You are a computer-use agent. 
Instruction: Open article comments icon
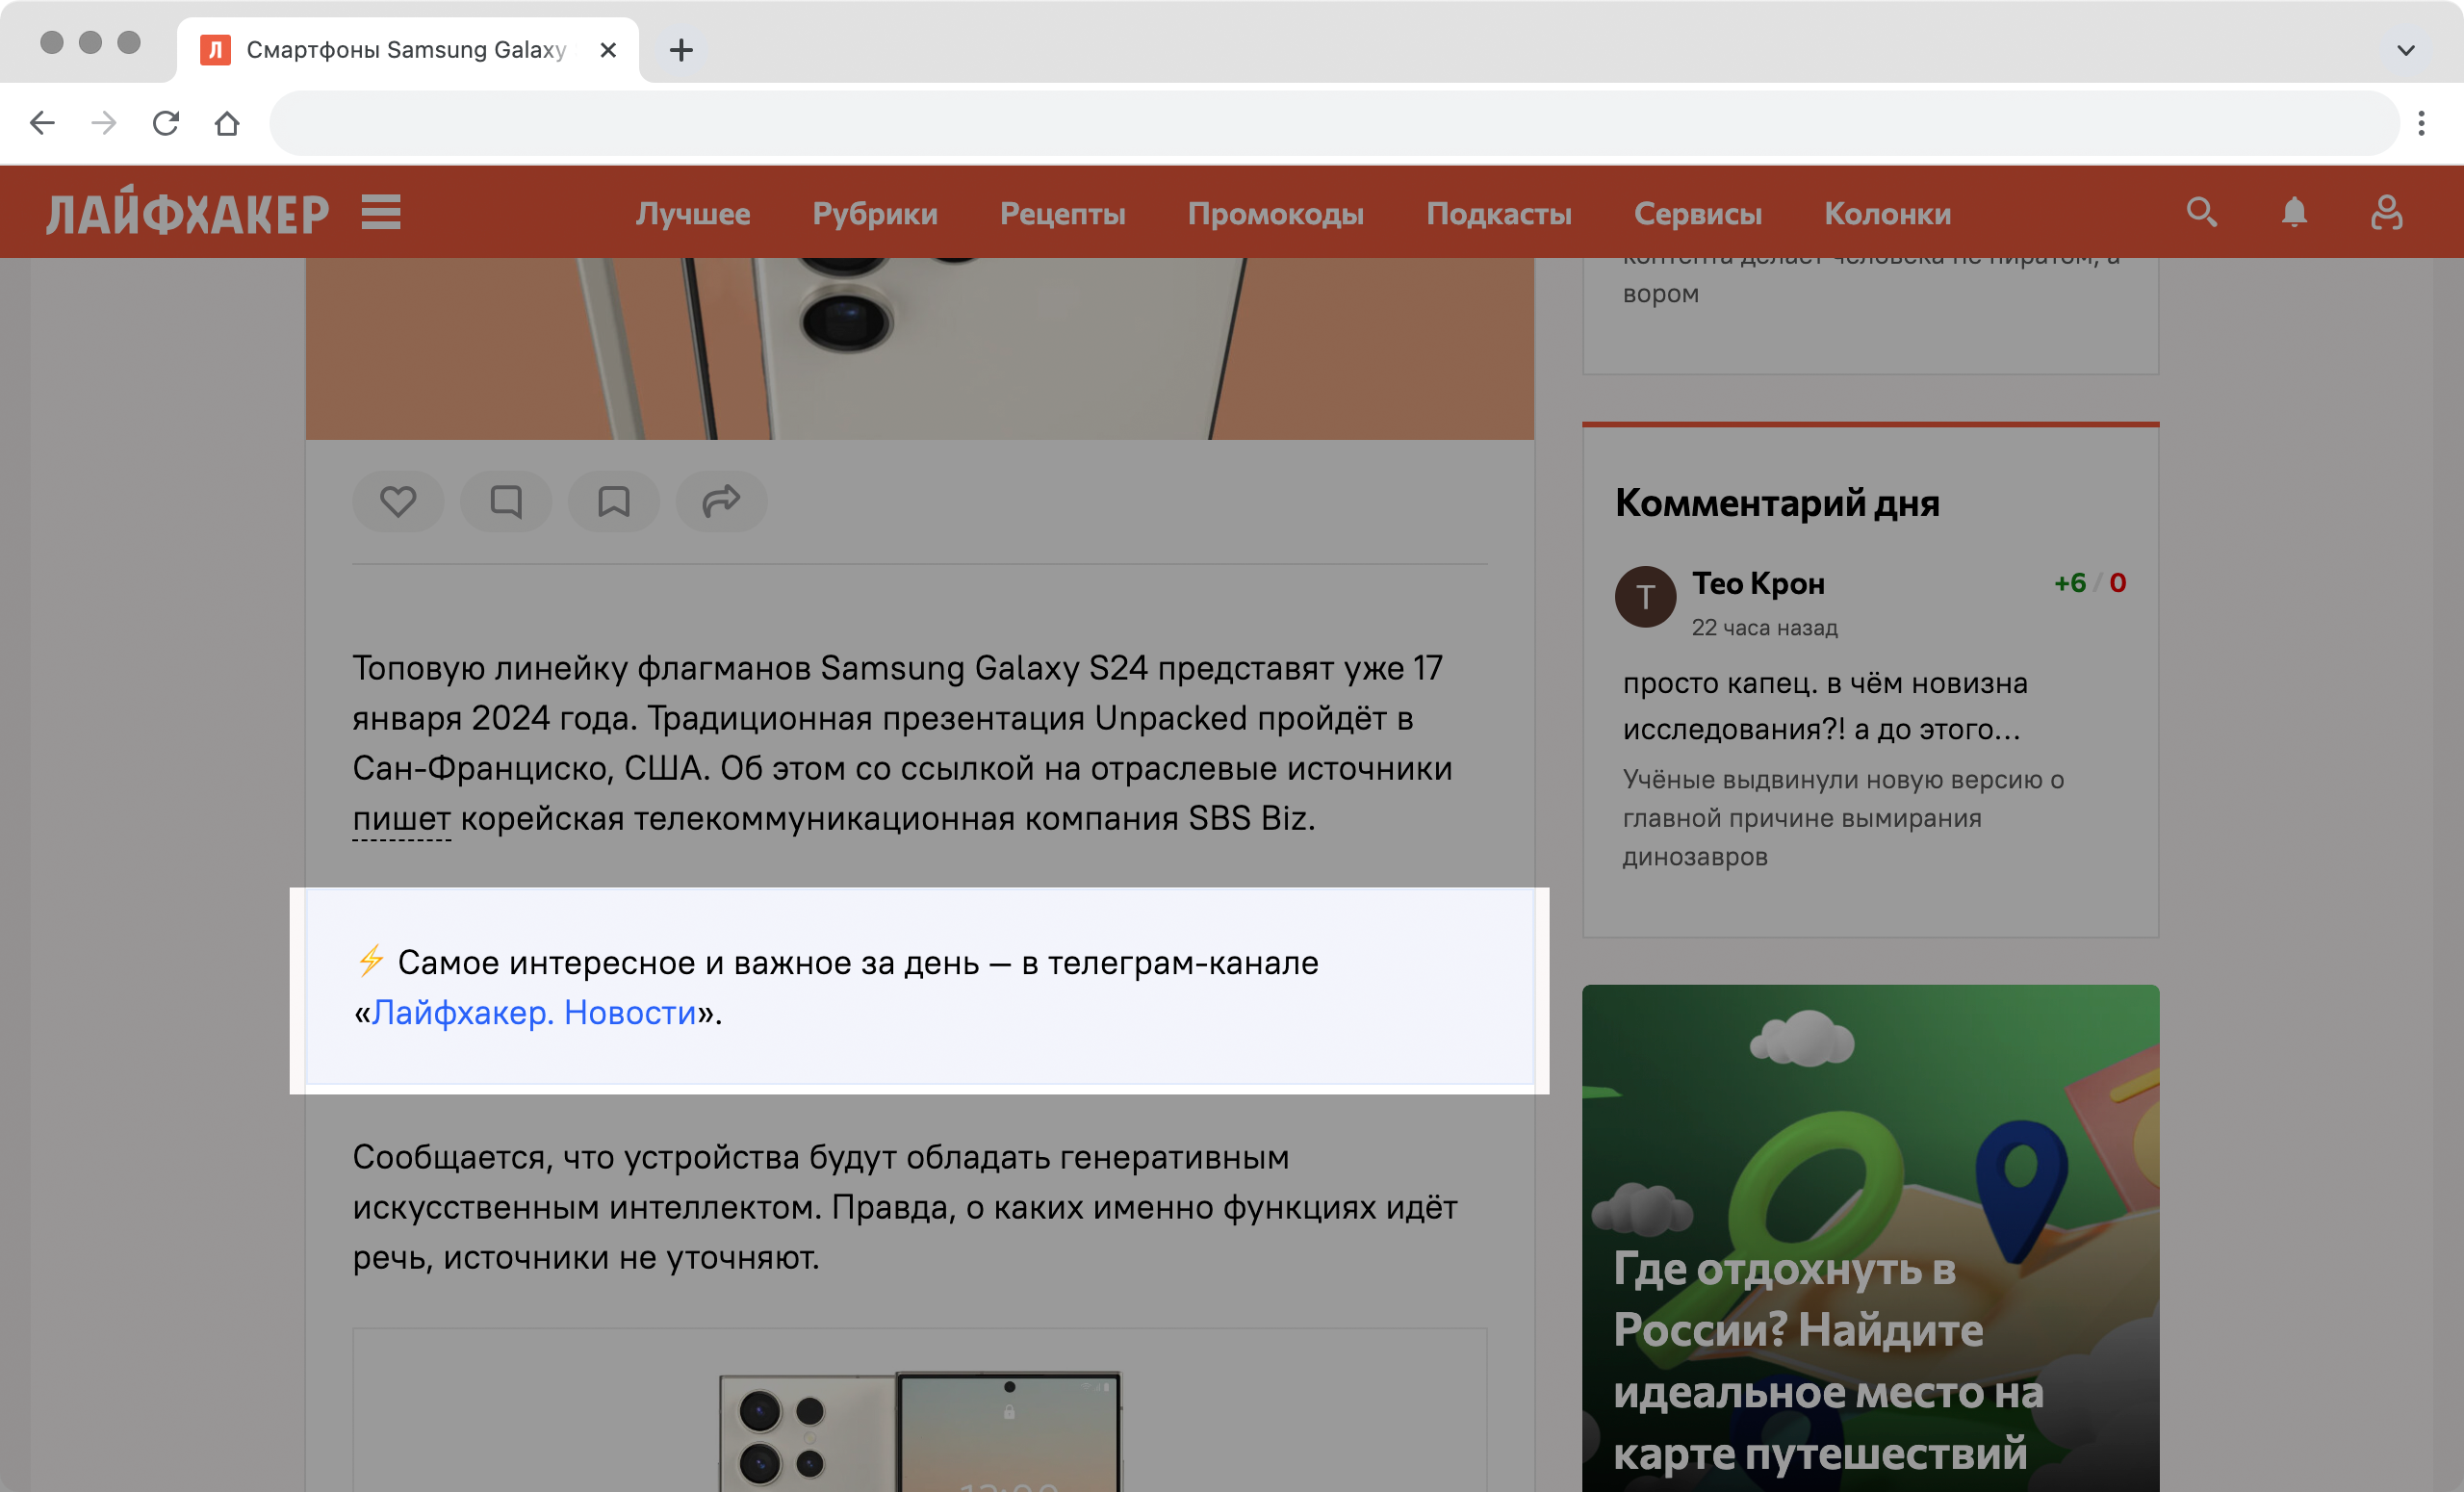click(506, 501)
